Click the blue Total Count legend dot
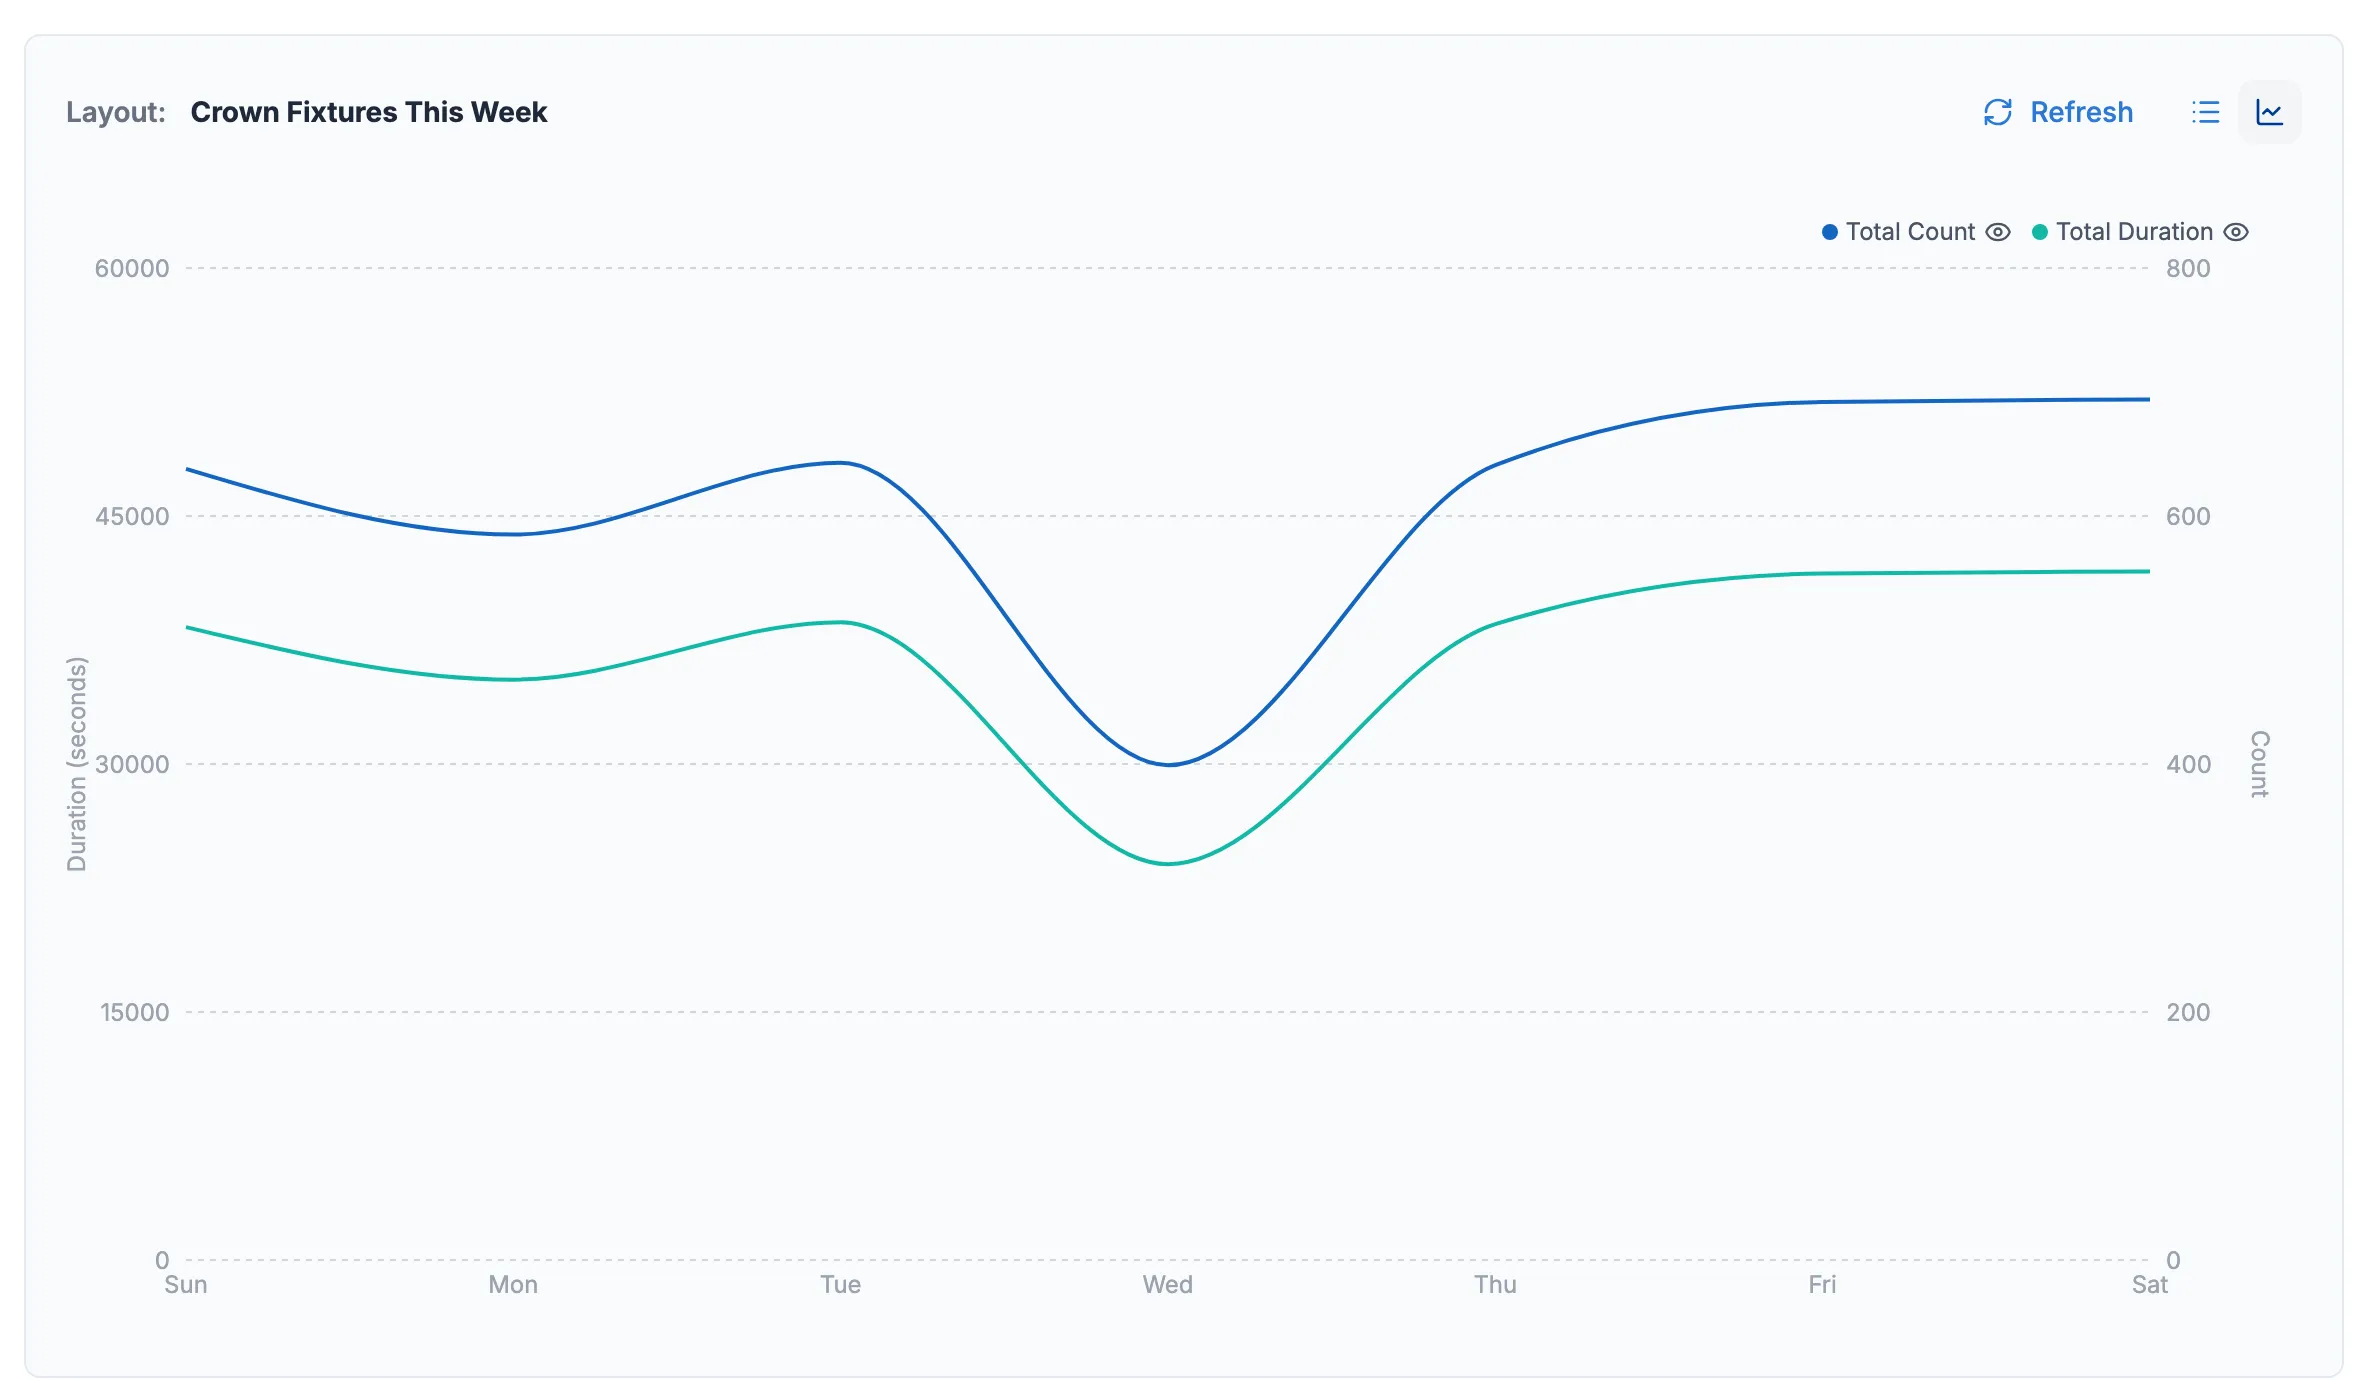Image resolution: width=2368 pixels, height=1380 pixels. coord(1829,232)
